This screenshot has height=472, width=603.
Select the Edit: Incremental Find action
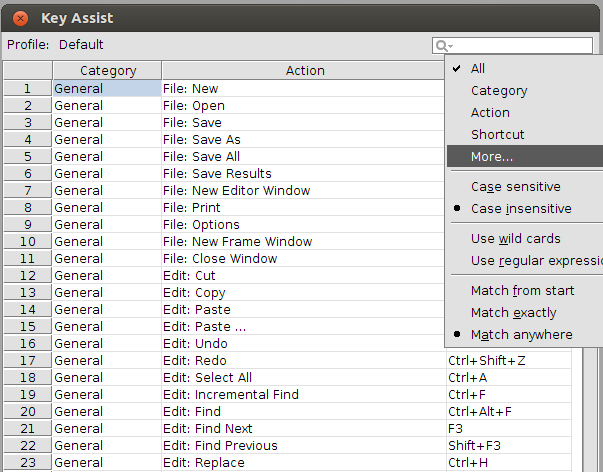230,395
